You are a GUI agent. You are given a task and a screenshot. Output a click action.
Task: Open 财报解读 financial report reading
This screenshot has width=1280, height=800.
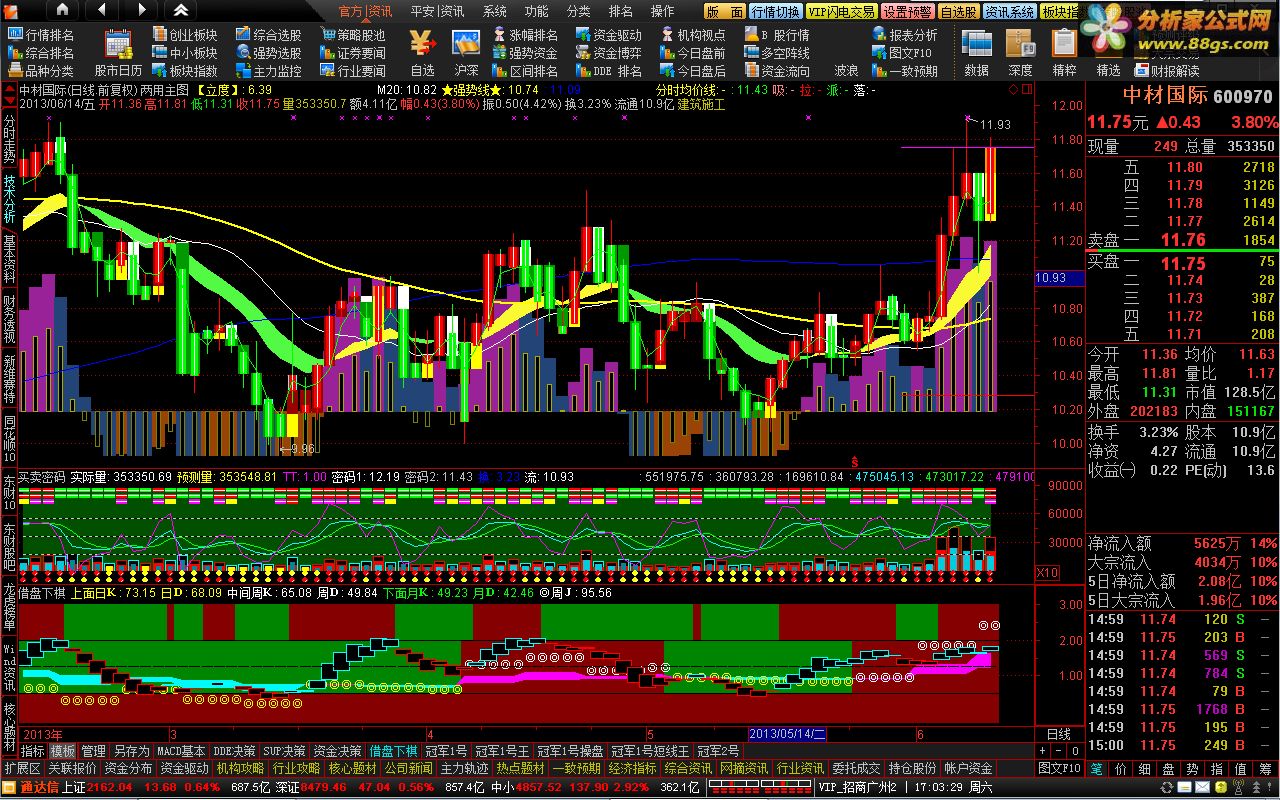(1167, 71)
